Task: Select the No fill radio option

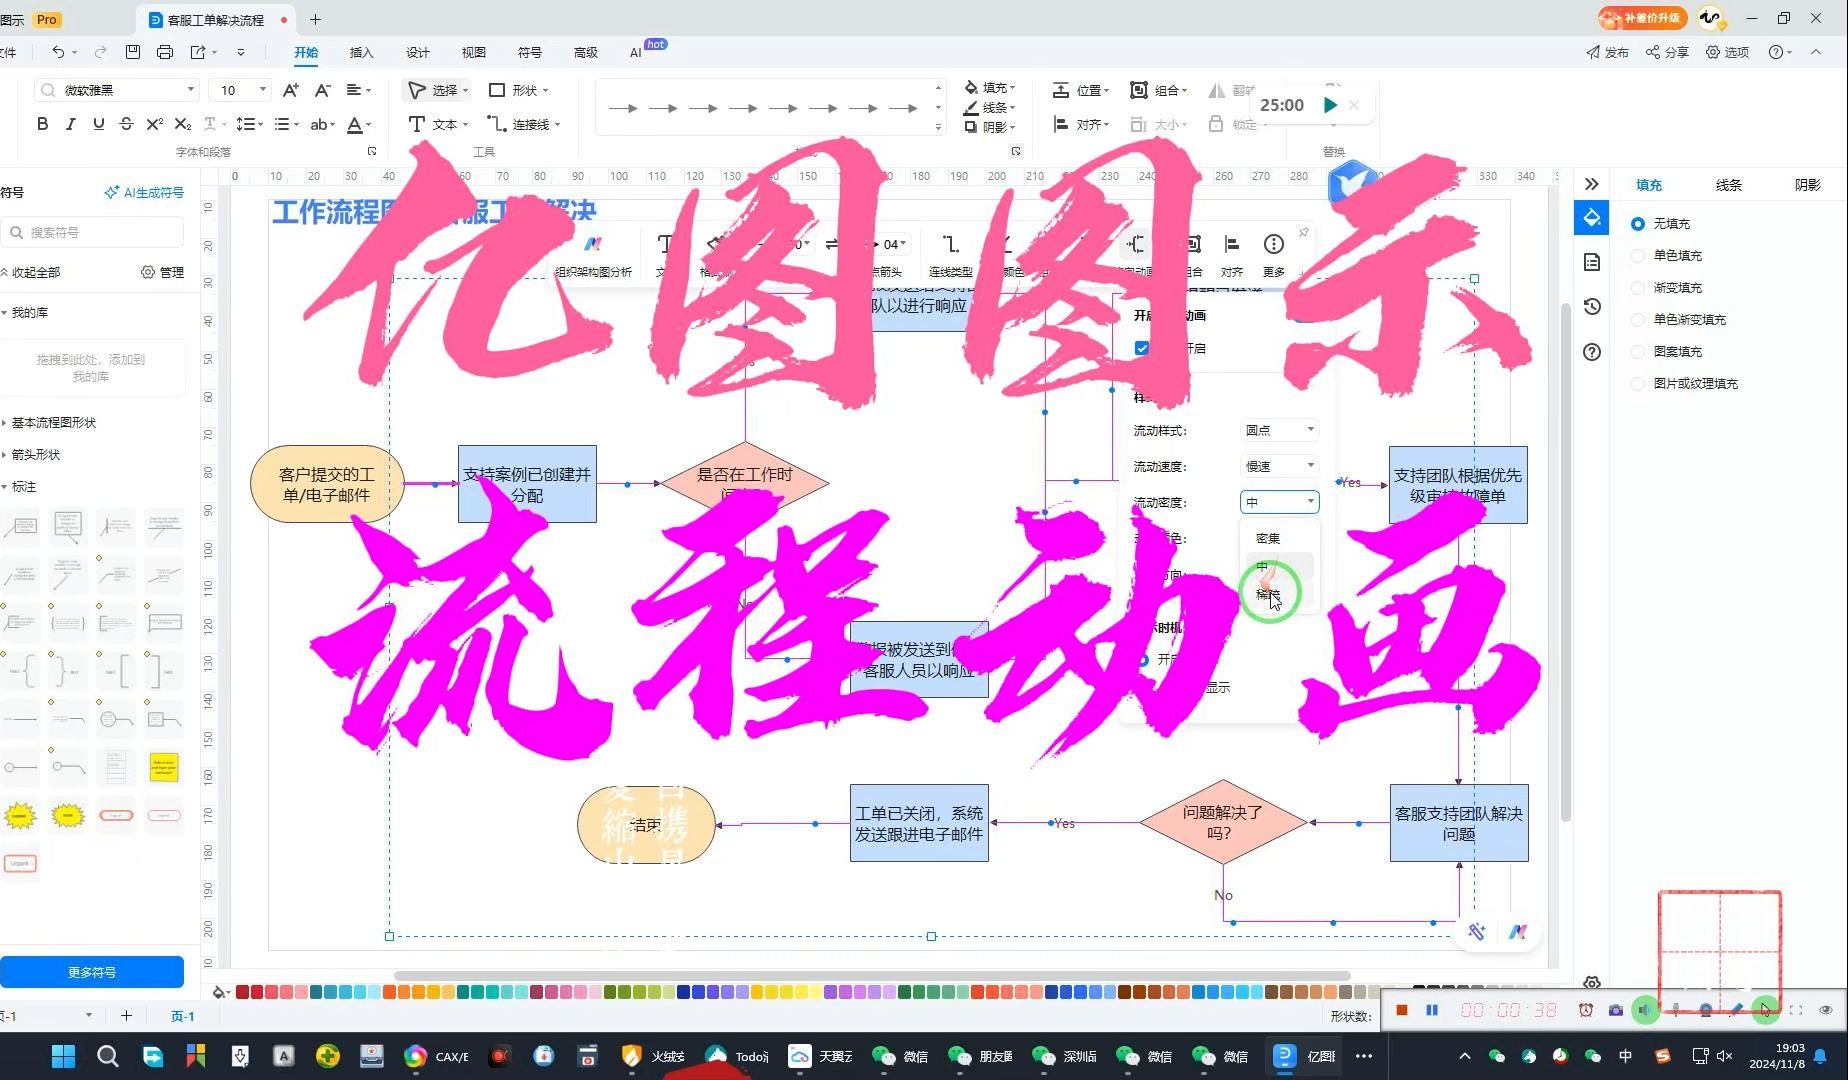Action: [x=1638, y=224]
